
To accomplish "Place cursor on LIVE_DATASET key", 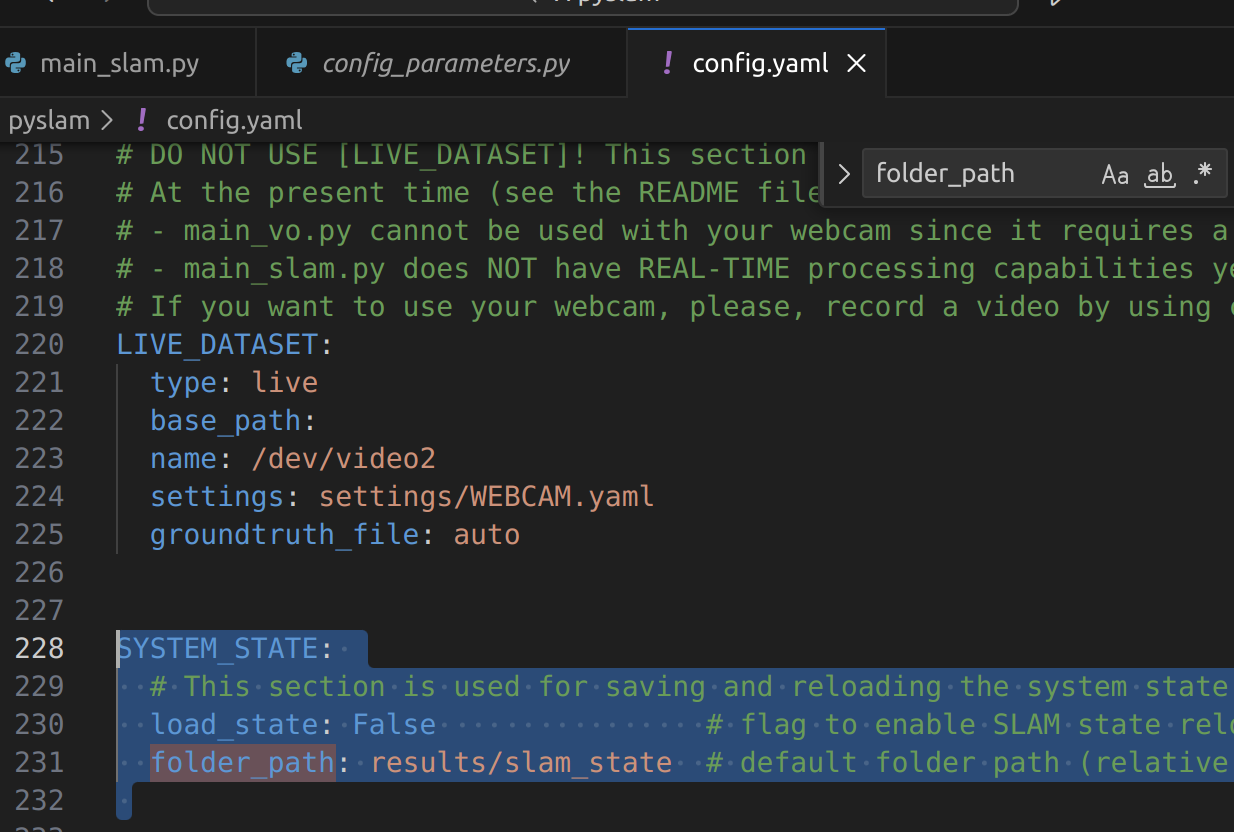I will click(217, 345).
